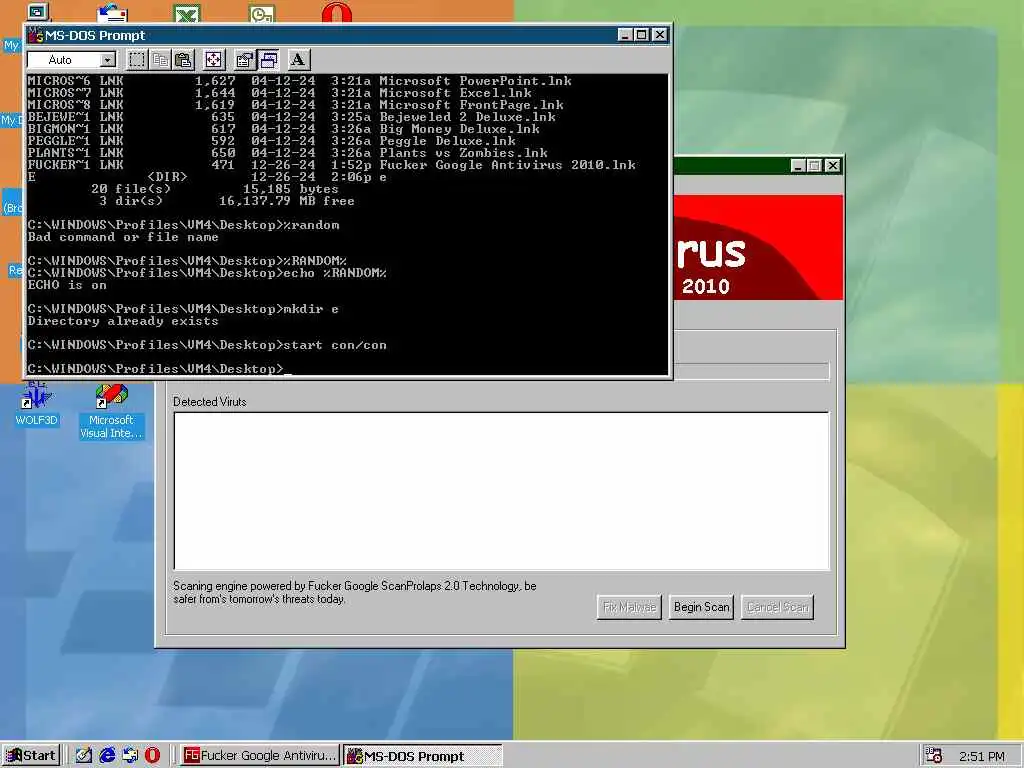This screenshot has width=1024, height=768.
Task: Click the 'Peggle Deluxe.lnk' console line
Action: [x=272, y=140]
